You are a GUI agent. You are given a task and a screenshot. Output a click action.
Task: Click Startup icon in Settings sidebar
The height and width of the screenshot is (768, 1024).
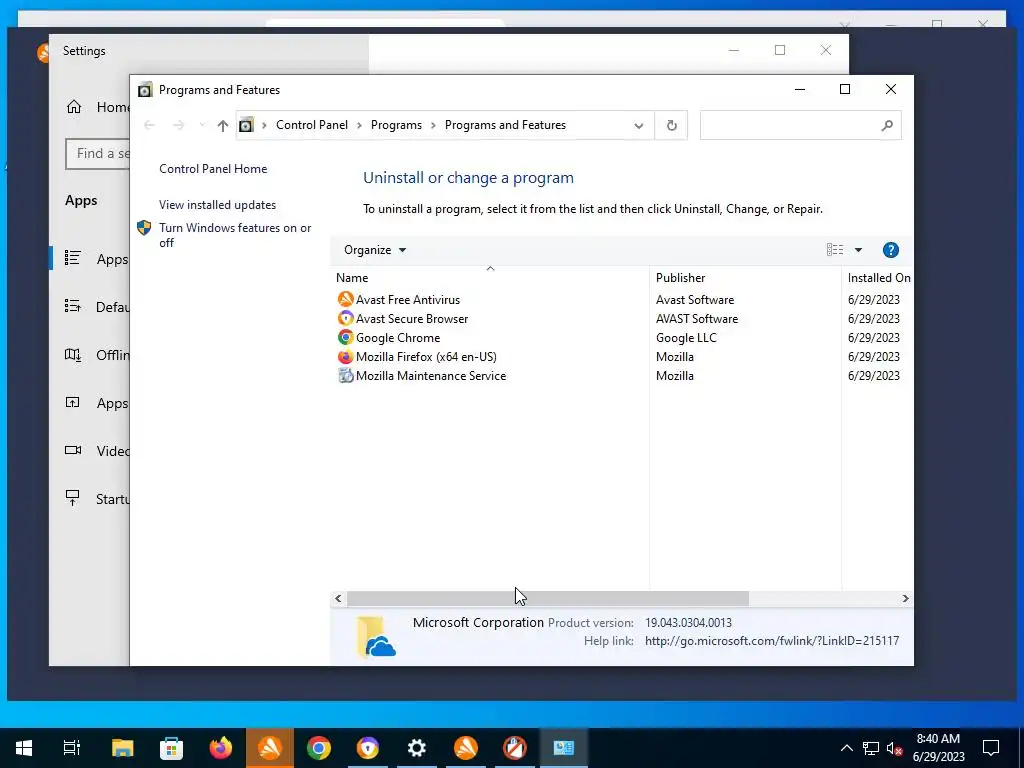click(72, 498)
